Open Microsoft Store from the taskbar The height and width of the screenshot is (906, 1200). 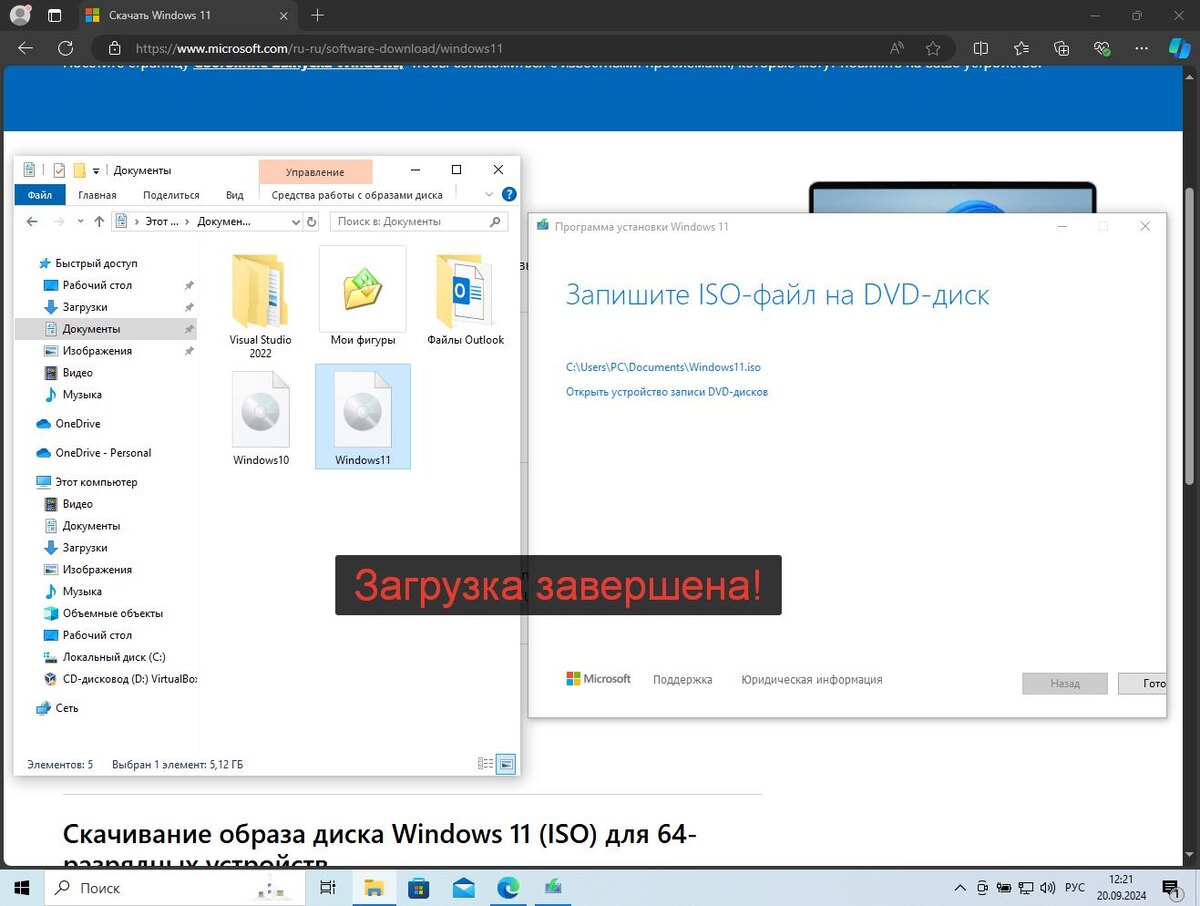pos(418,887)
